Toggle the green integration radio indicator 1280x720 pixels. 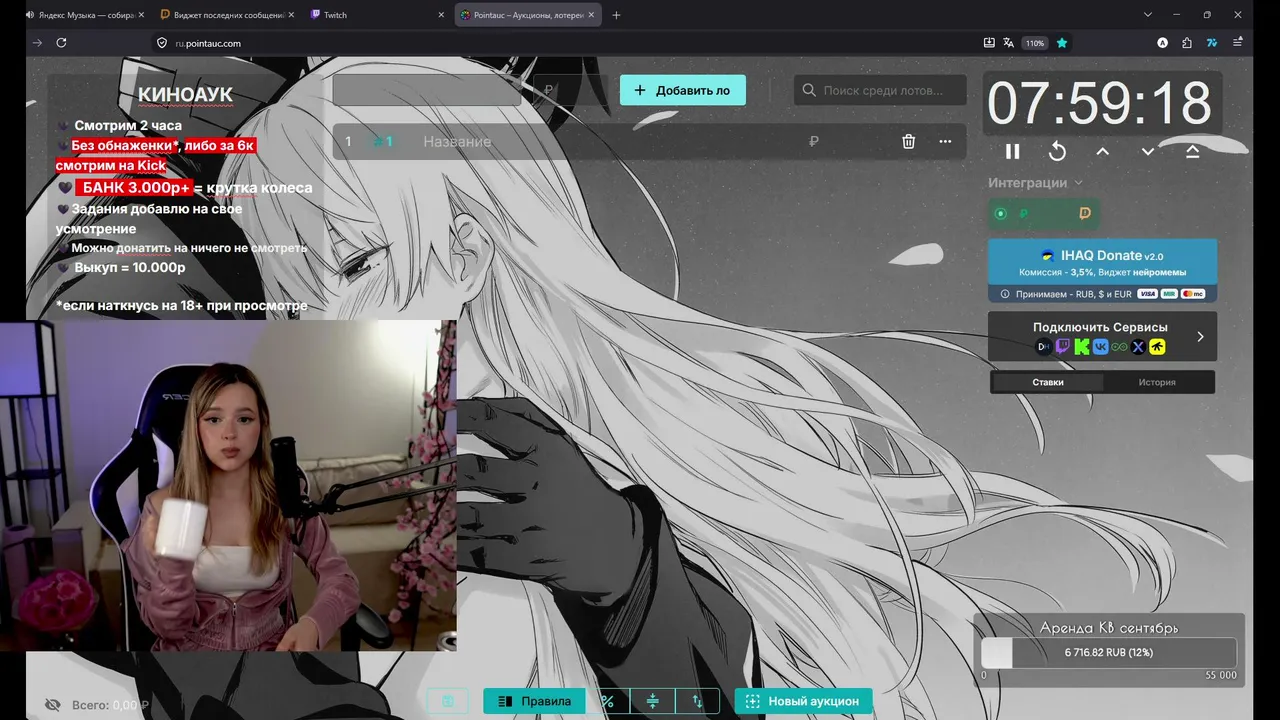pos(1000,213)
